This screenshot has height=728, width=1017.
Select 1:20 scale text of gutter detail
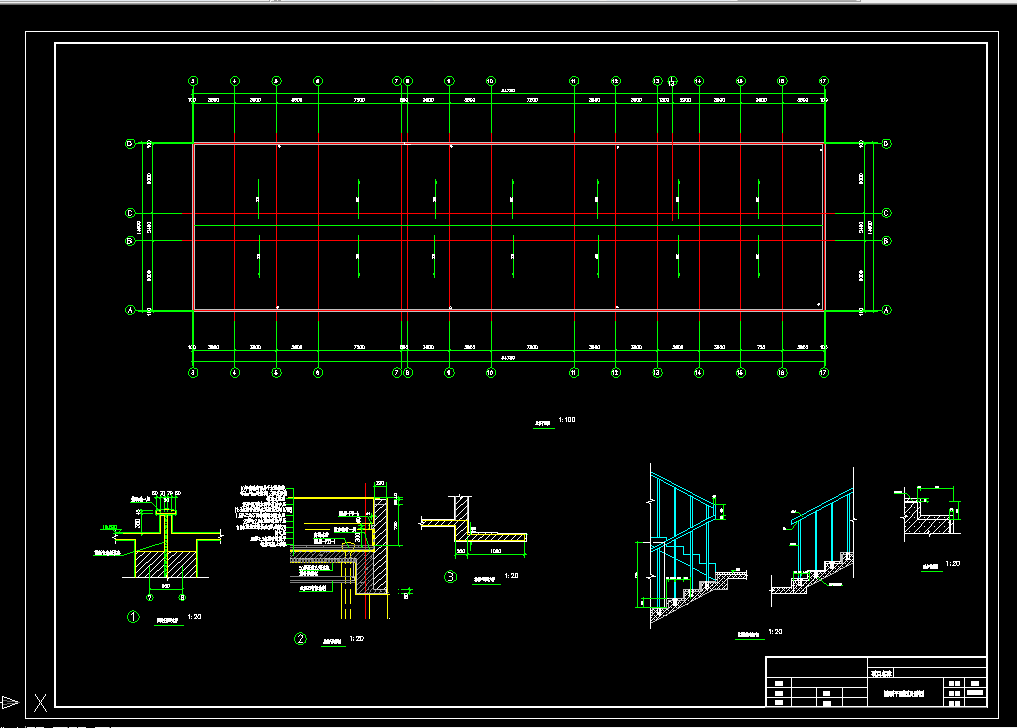[953, 564]
